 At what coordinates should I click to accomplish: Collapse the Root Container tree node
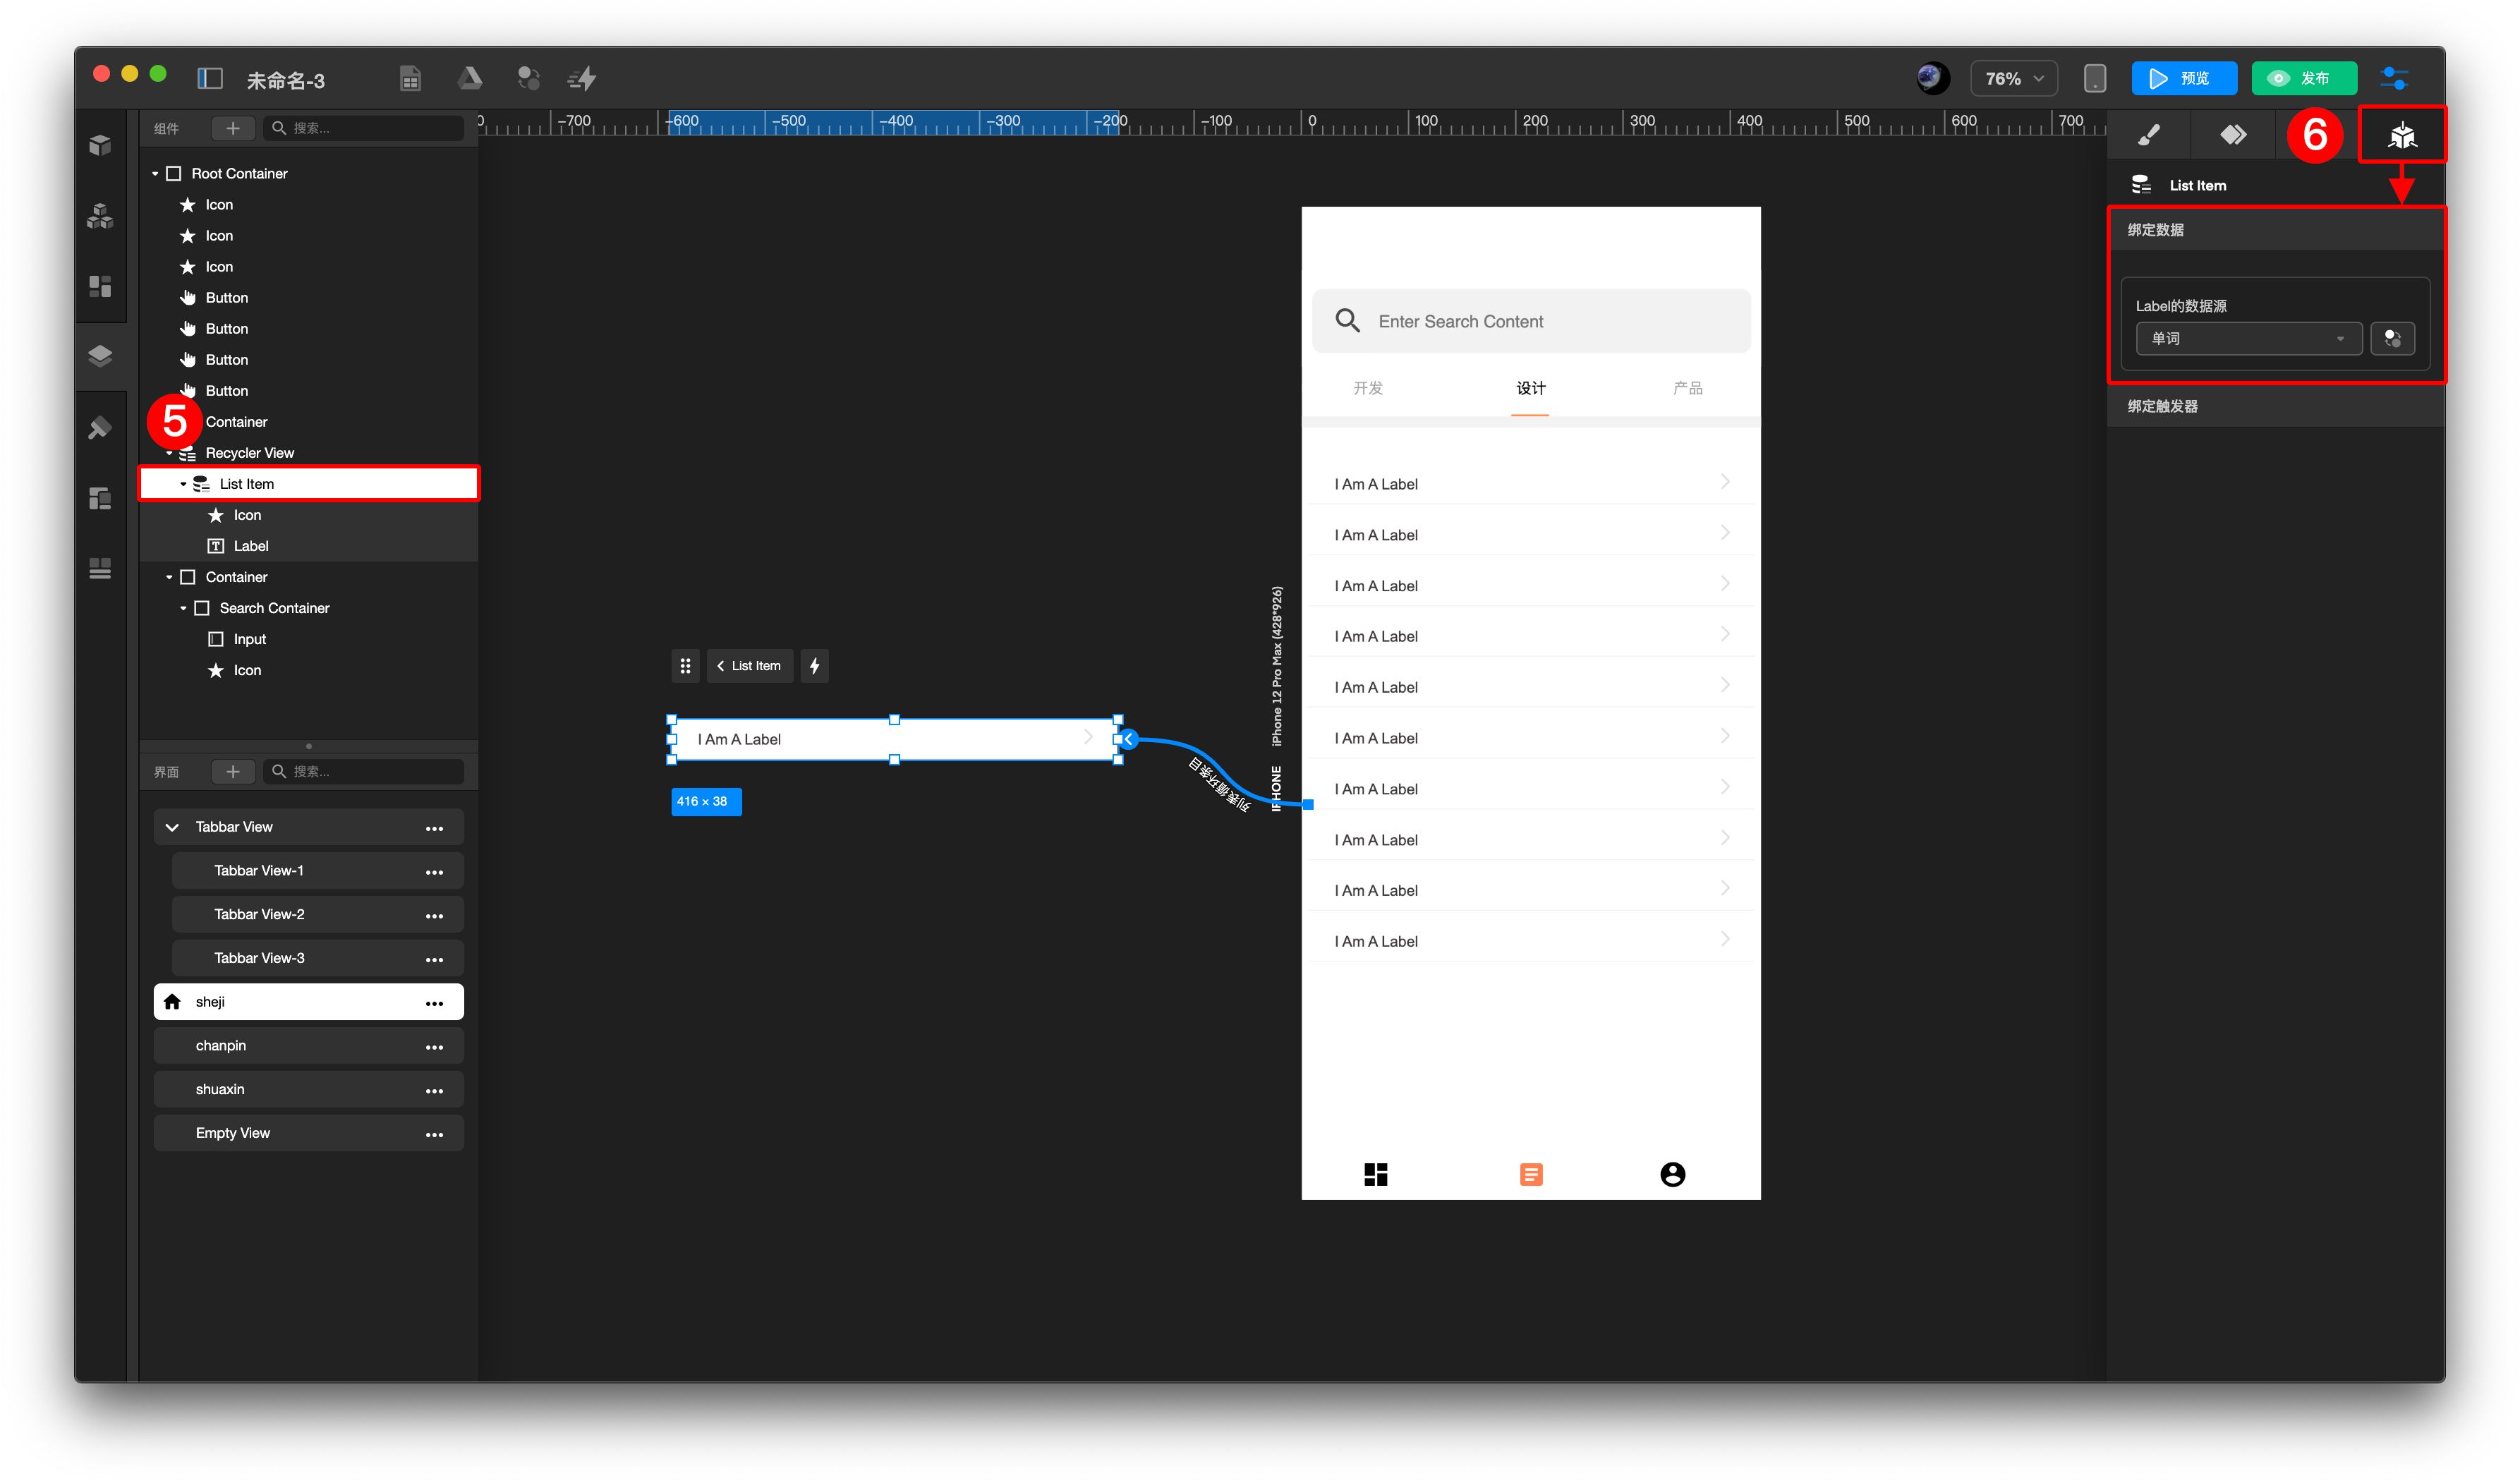click(x=155, y=174)
